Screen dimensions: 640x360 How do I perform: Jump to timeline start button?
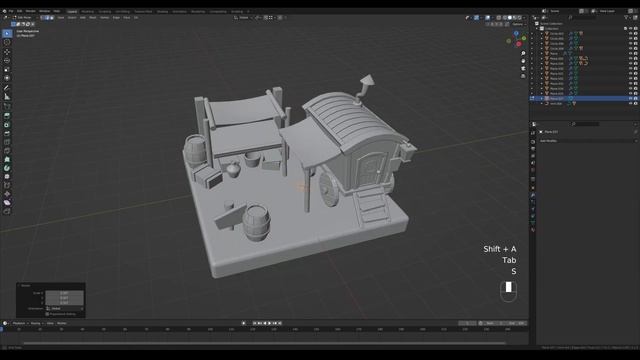(254, 323)
